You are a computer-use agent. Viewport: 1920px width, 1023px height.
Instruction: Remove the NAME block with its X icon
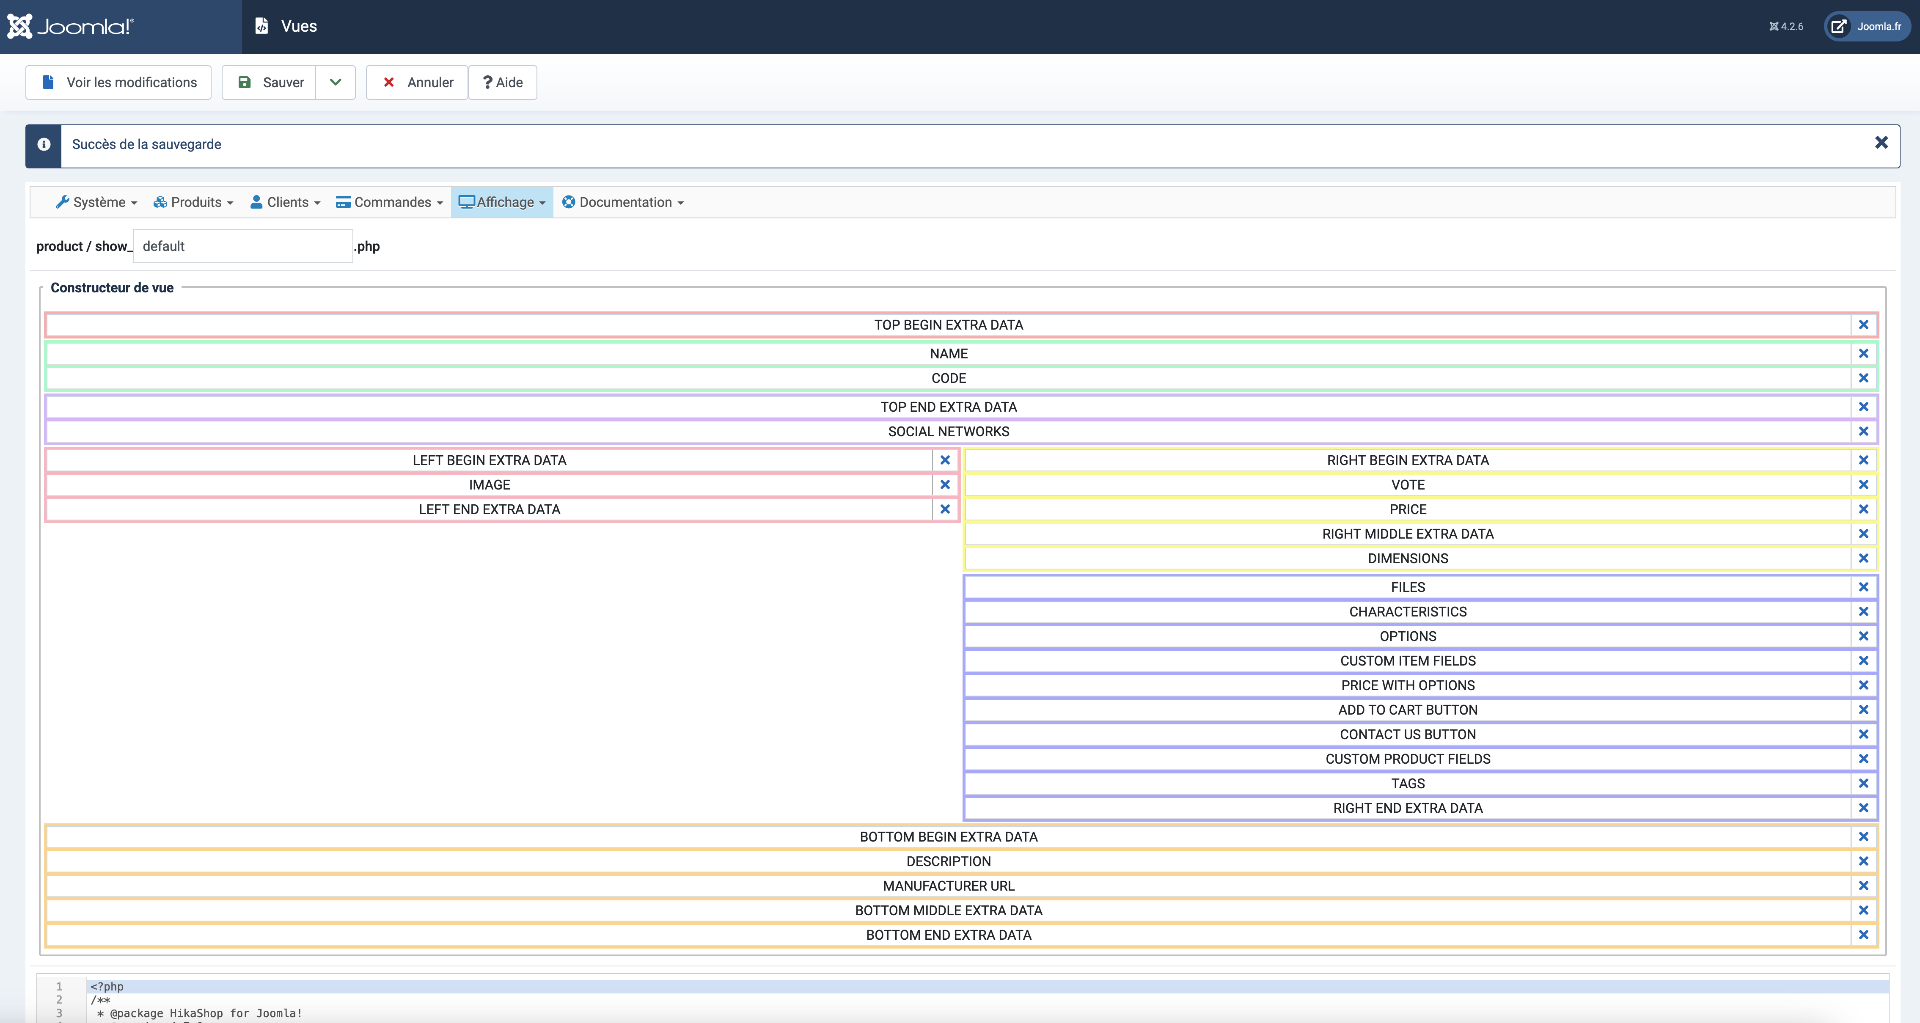[x=1863, y=354]
